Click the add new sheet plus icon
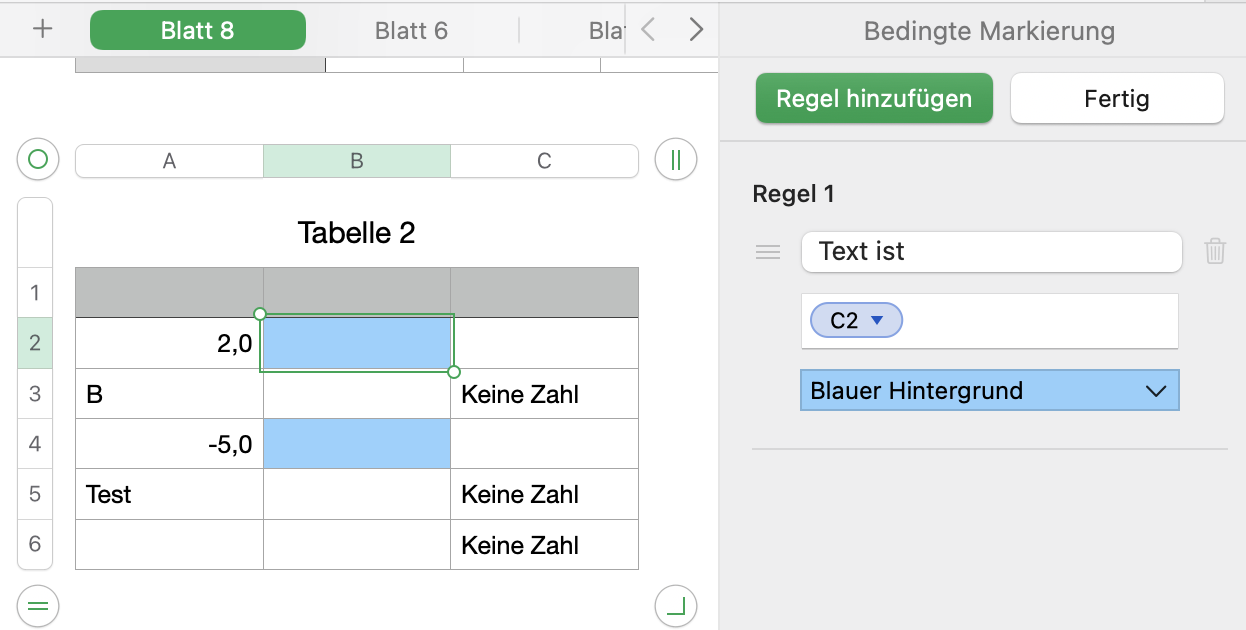 pos(42,29)
